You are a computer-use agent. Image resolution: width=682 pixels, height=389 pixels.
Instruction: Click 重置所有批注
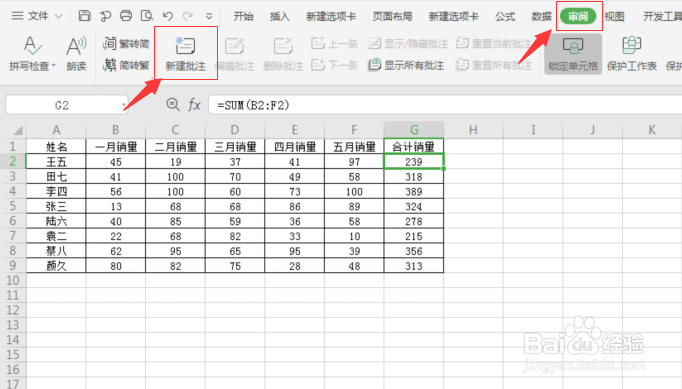pos(494,65)
